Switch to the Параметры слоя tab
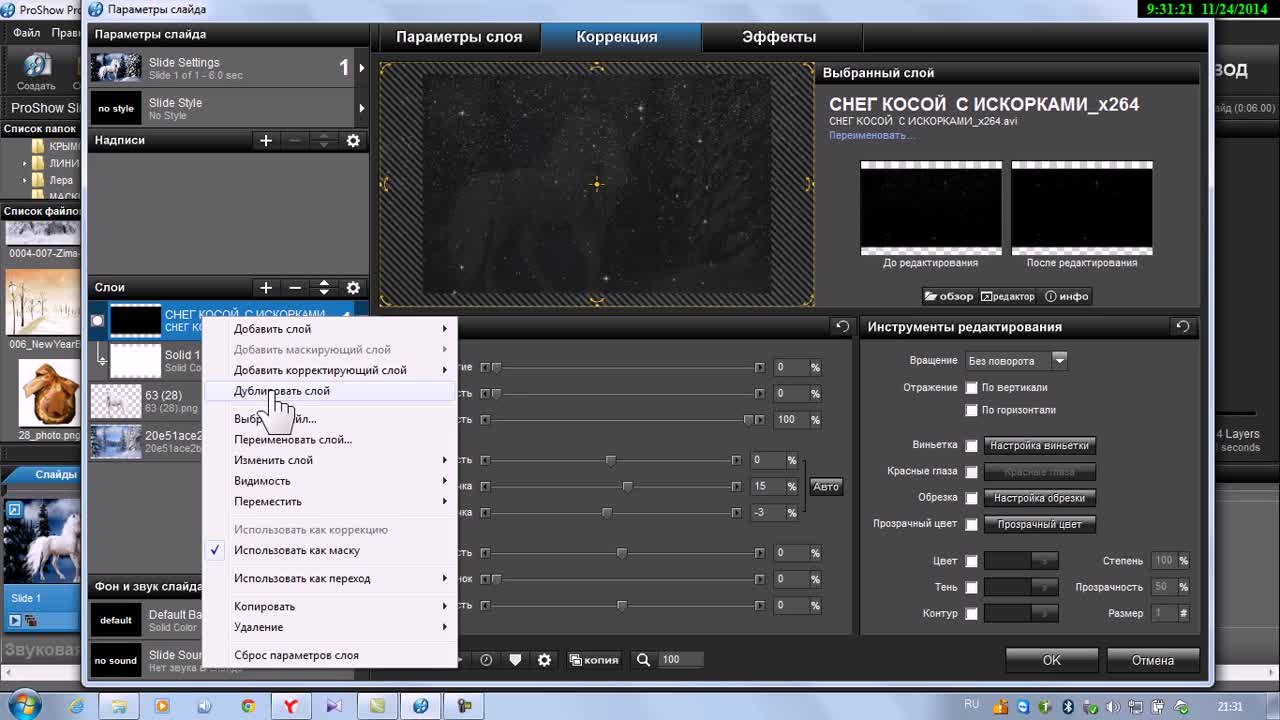This screenshot has width=1280, height=720. [x=459, y=37]
